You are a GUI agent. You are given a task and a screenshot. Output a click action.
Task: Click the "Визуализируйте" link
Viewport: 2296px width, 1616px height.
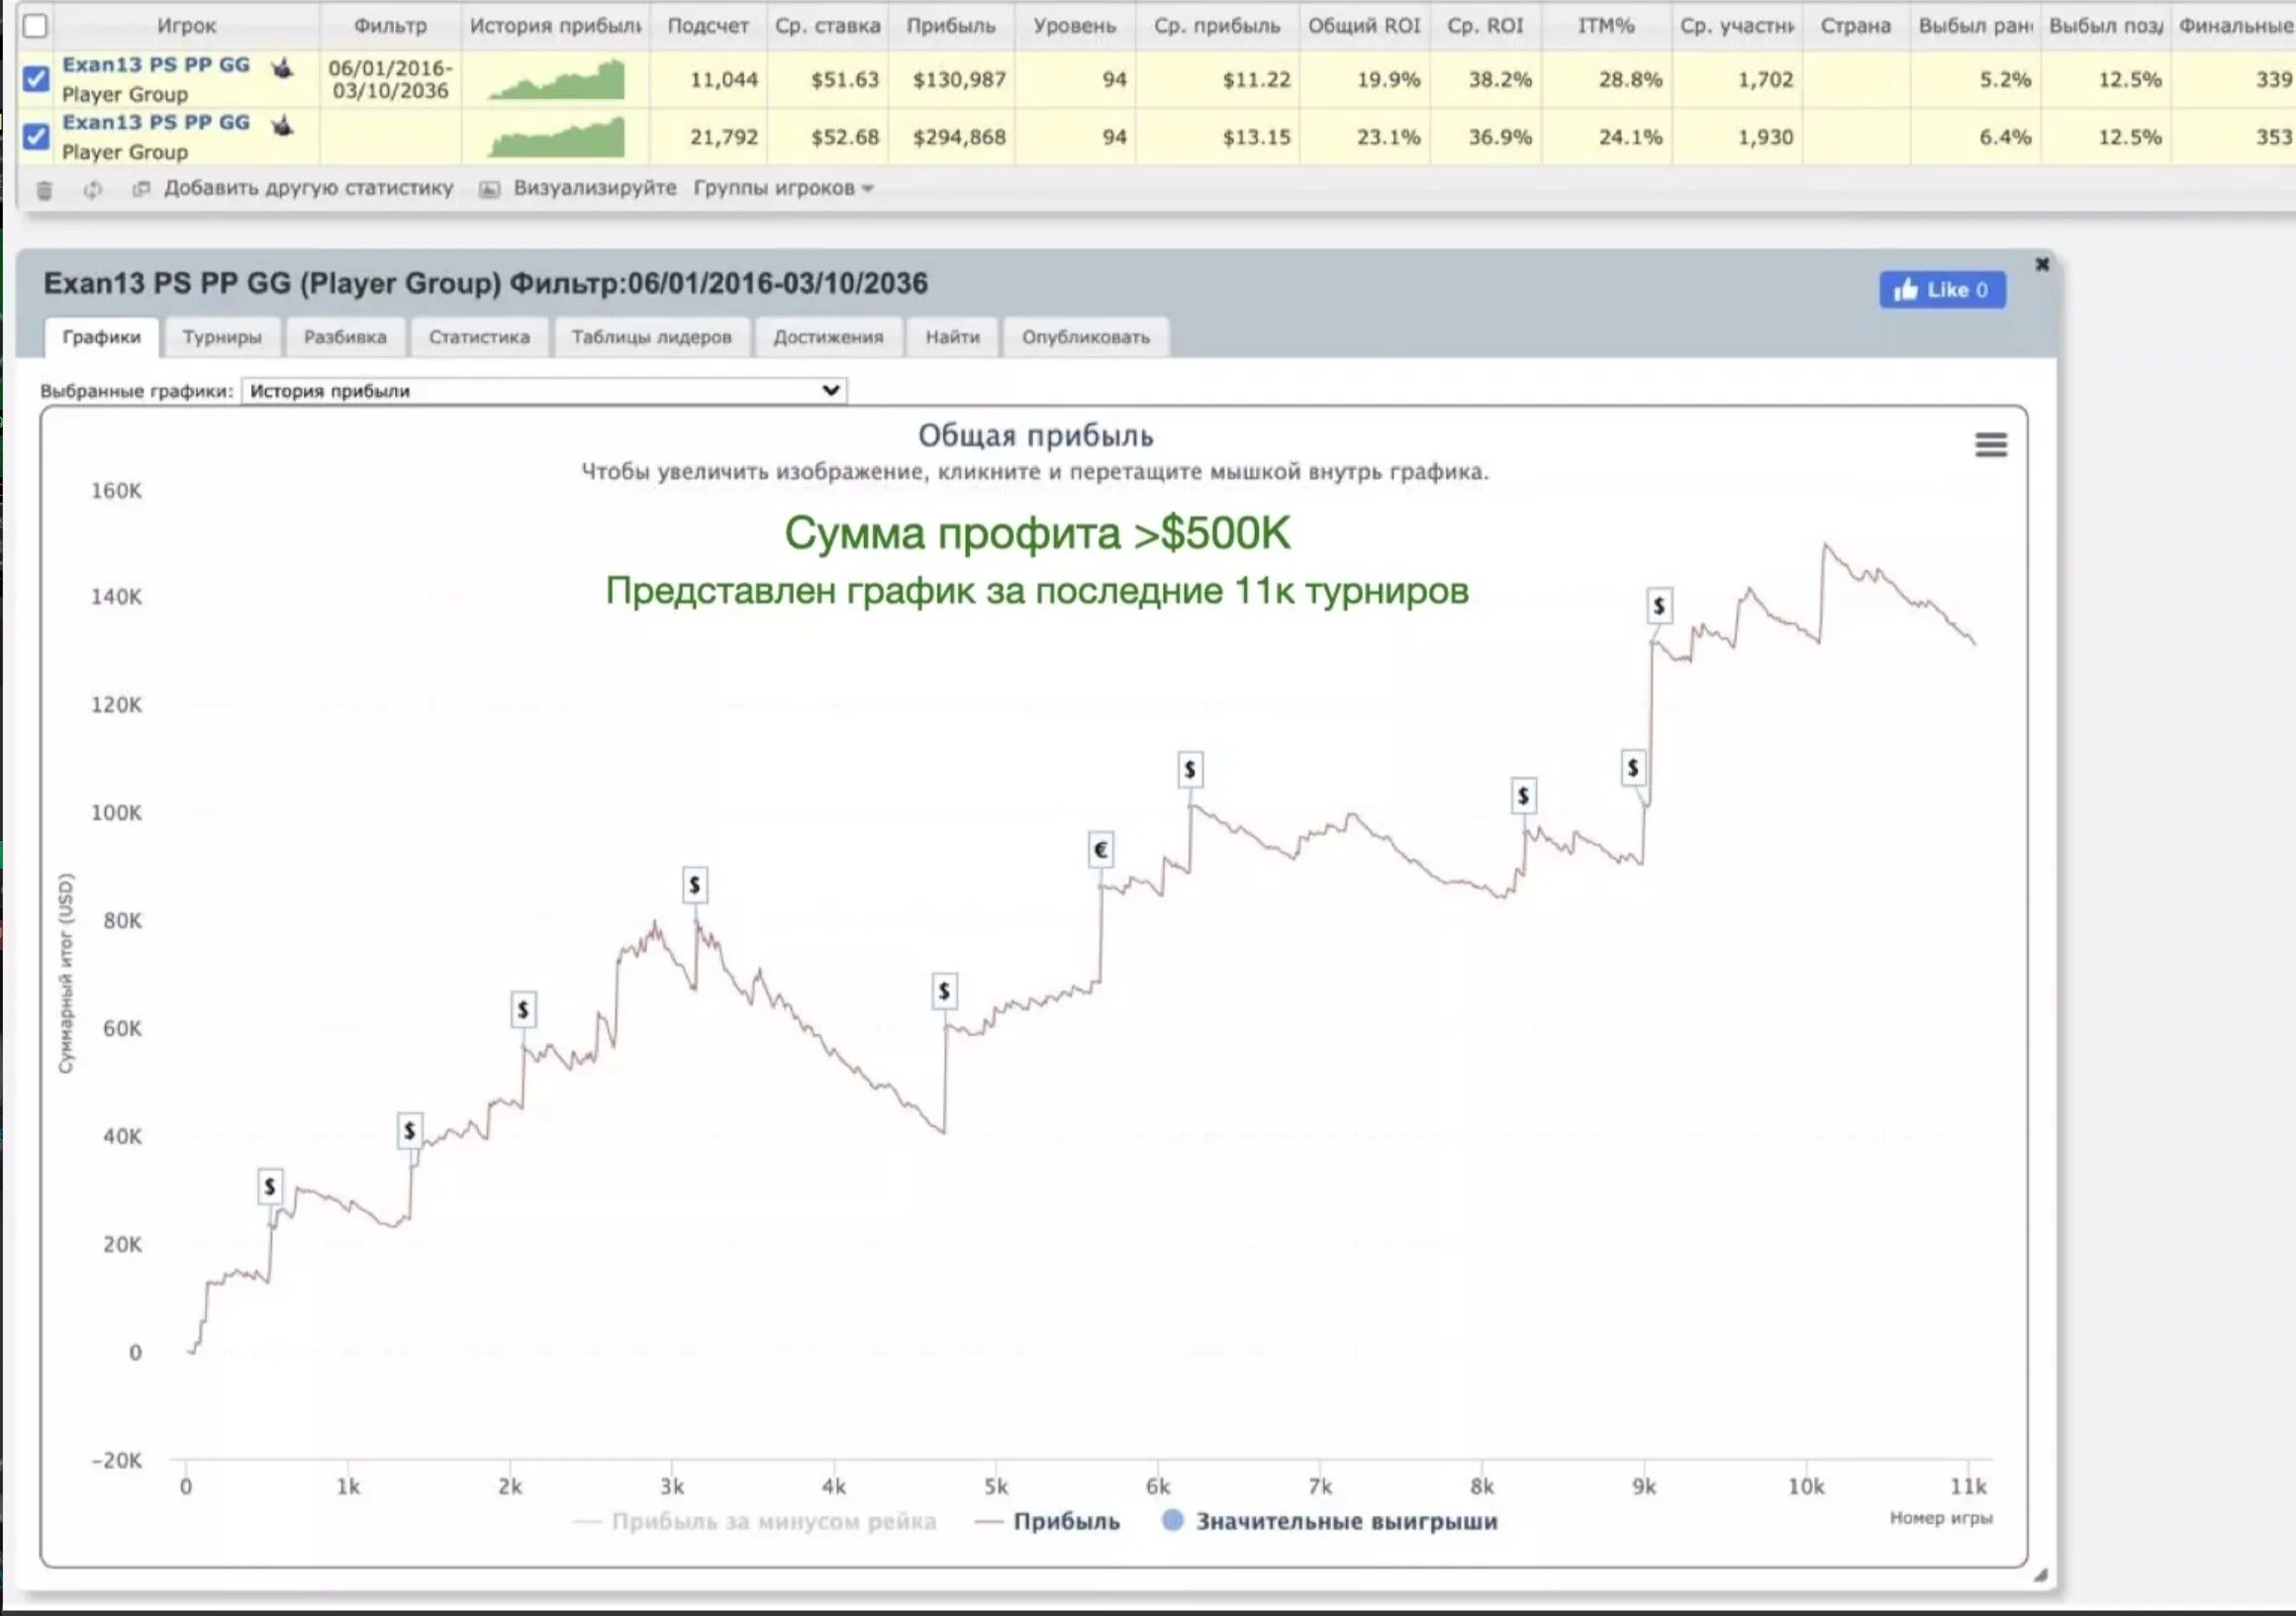(594, 188)
